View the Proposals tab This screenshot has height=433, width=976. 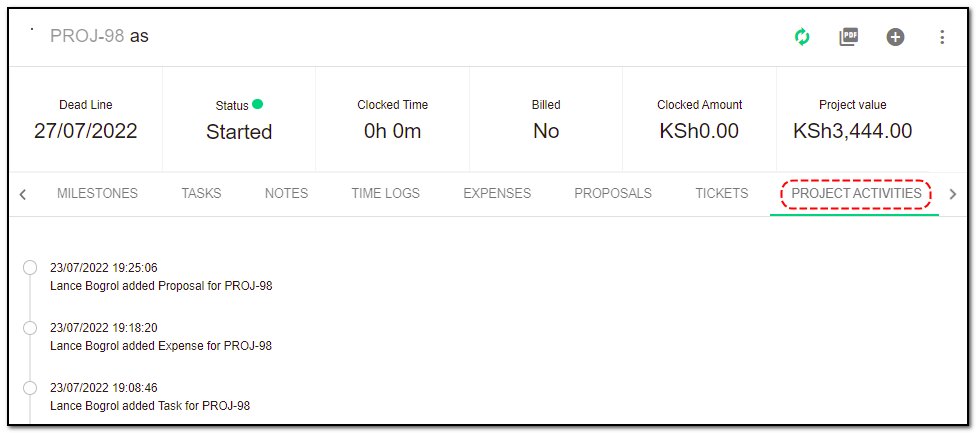[x=612, y=193]
